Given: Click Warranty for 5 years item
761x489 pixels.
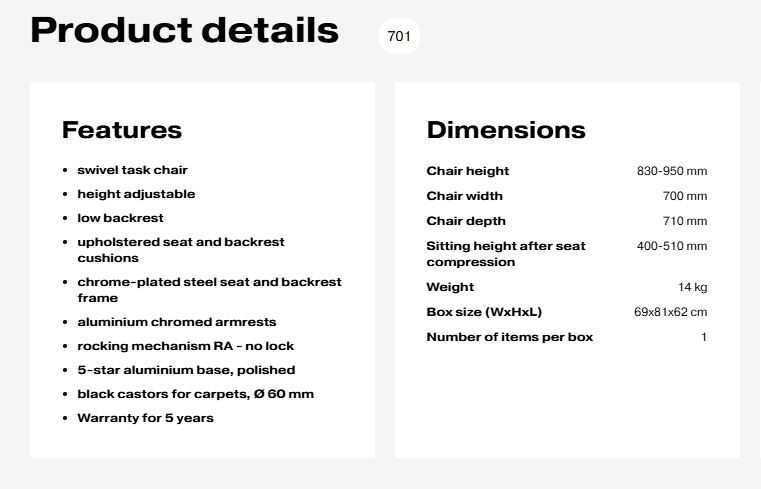Looking at the screenshot, I should coord(145,418).
